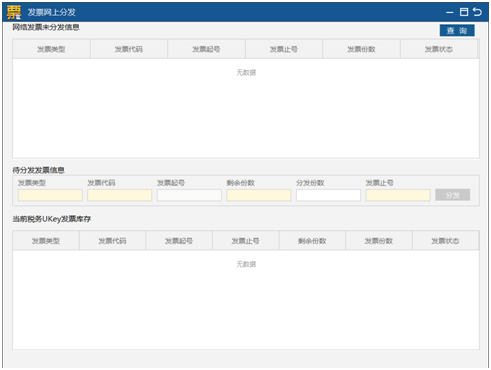Maximize the window with the square icon
This screenshot has height=370, width=491.
pyautogui.click(x=464, y=12)
